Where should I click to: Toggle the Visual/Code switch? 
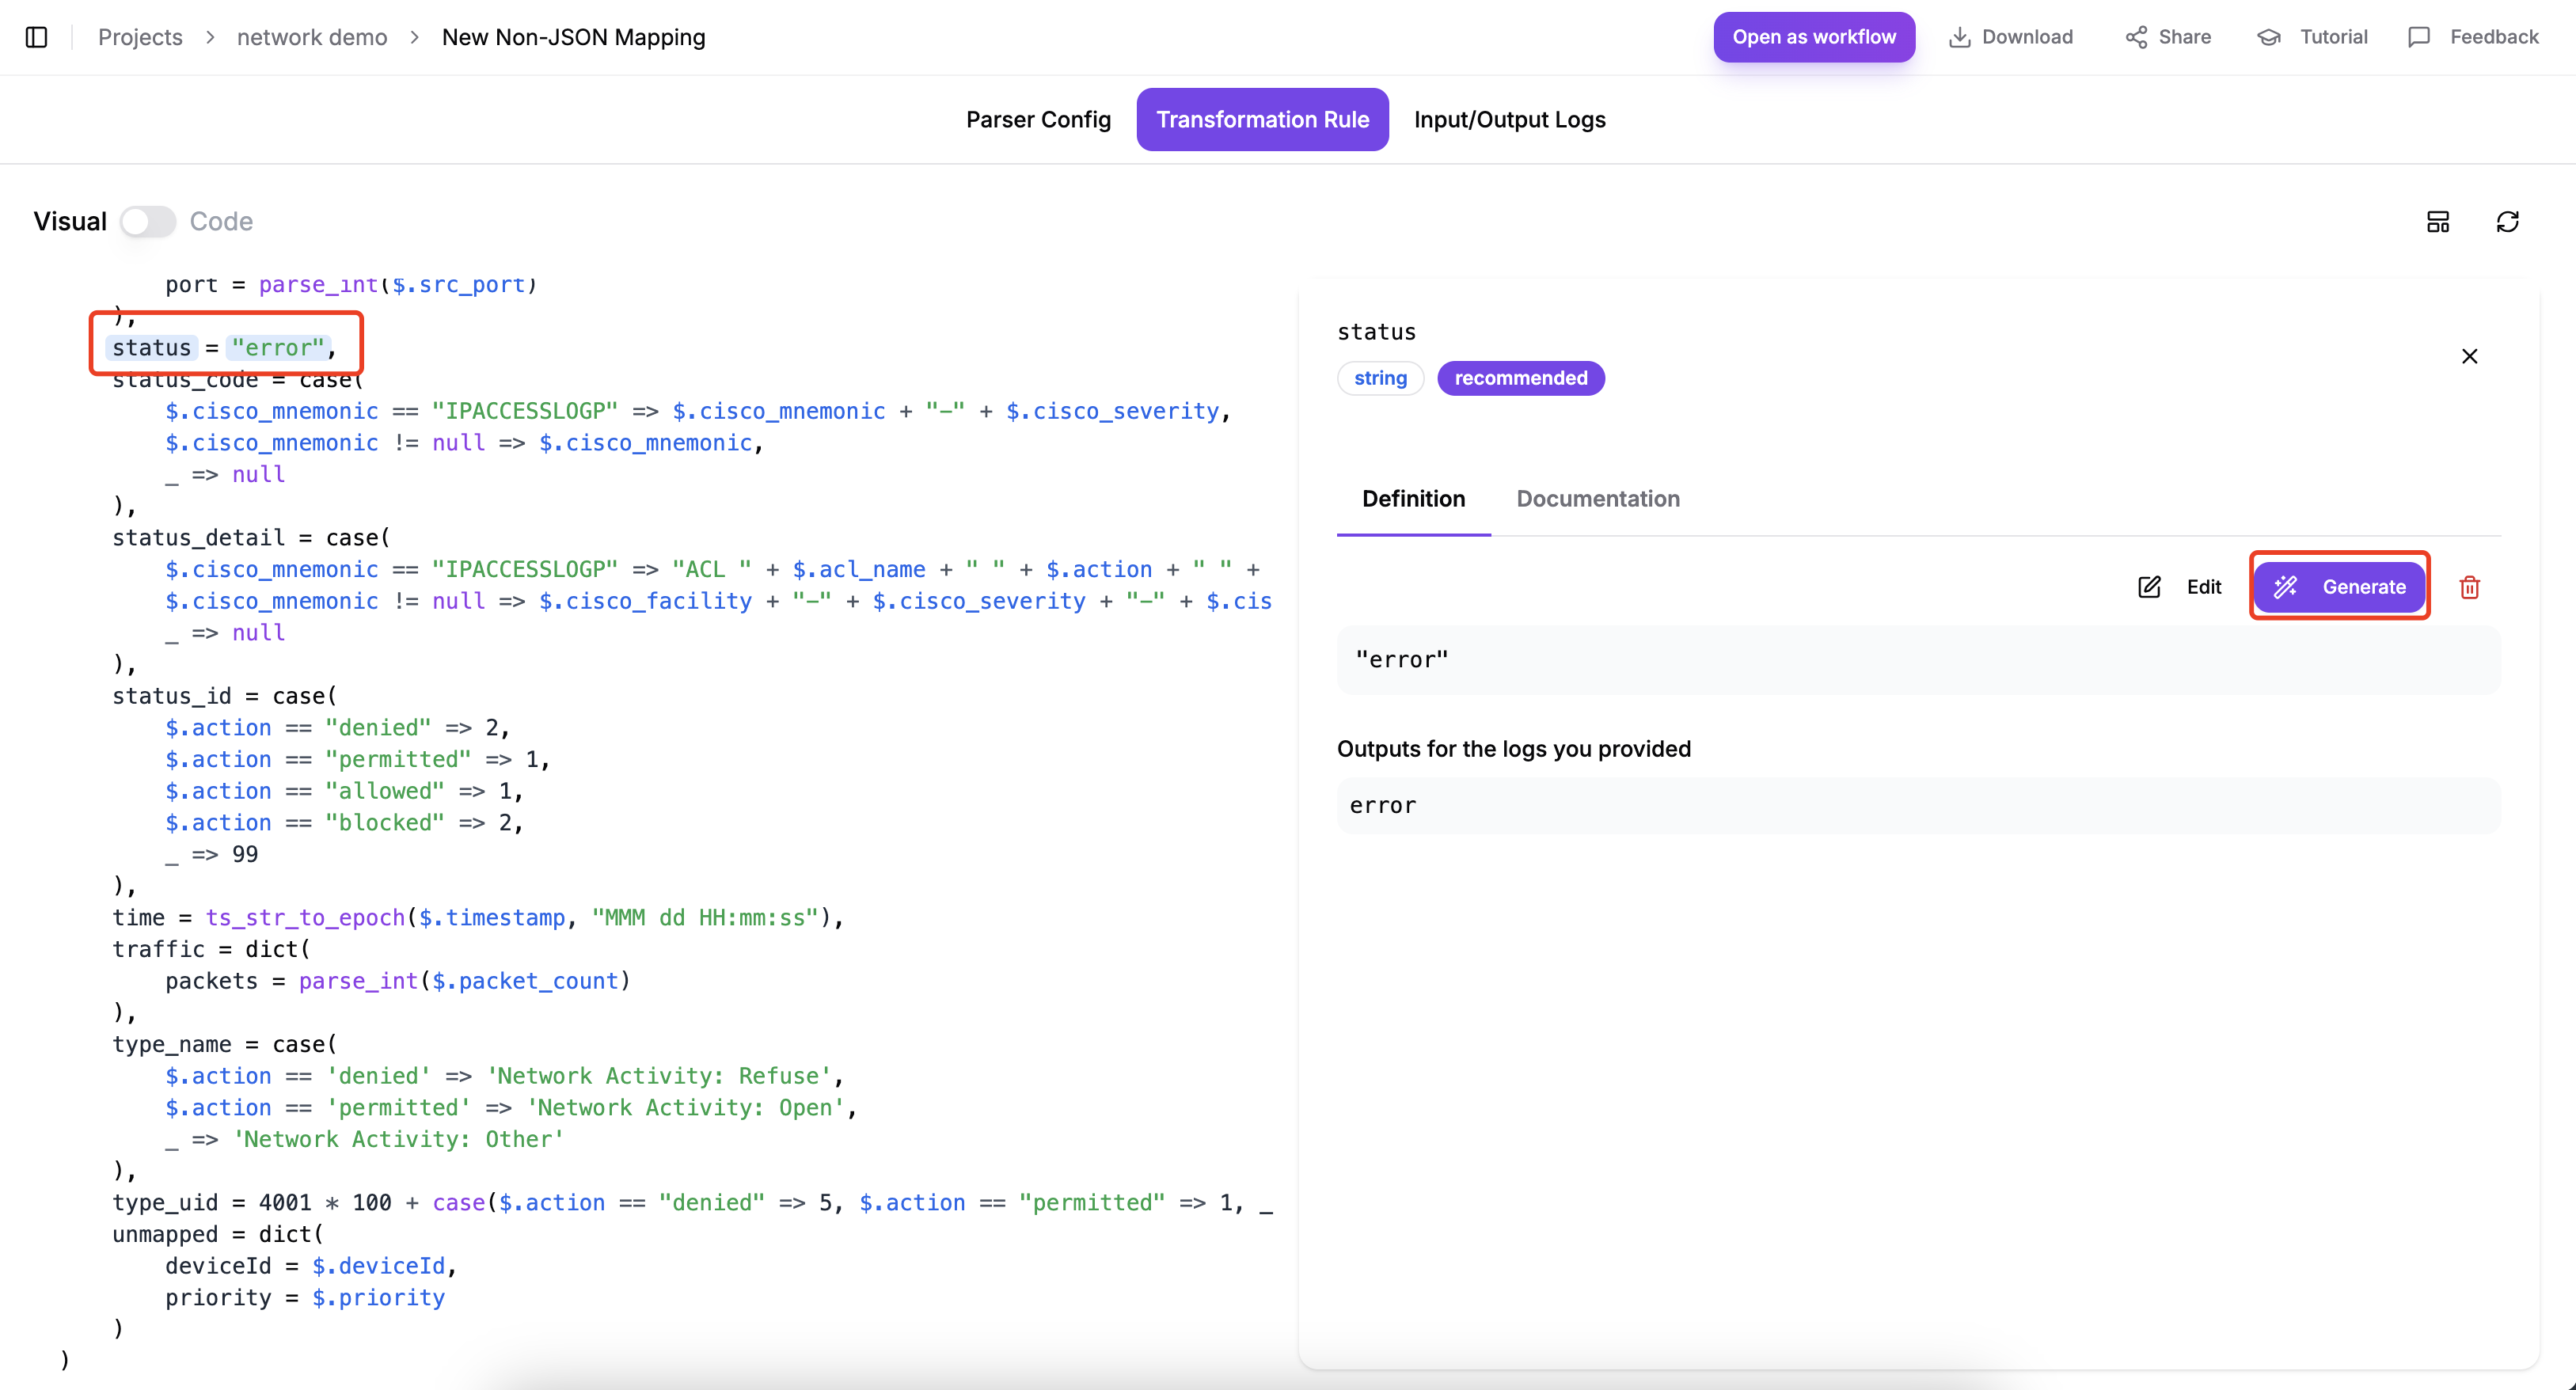[x=148, y=221]
